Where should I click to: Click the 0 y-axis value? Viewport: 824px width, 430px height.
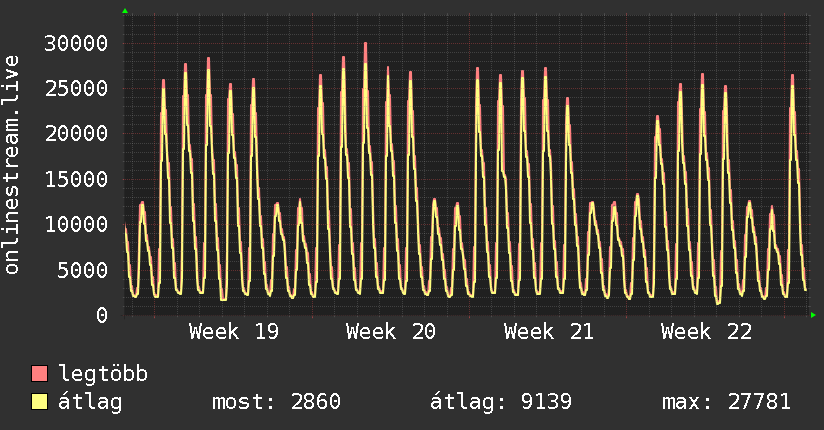tap(102, 315)
